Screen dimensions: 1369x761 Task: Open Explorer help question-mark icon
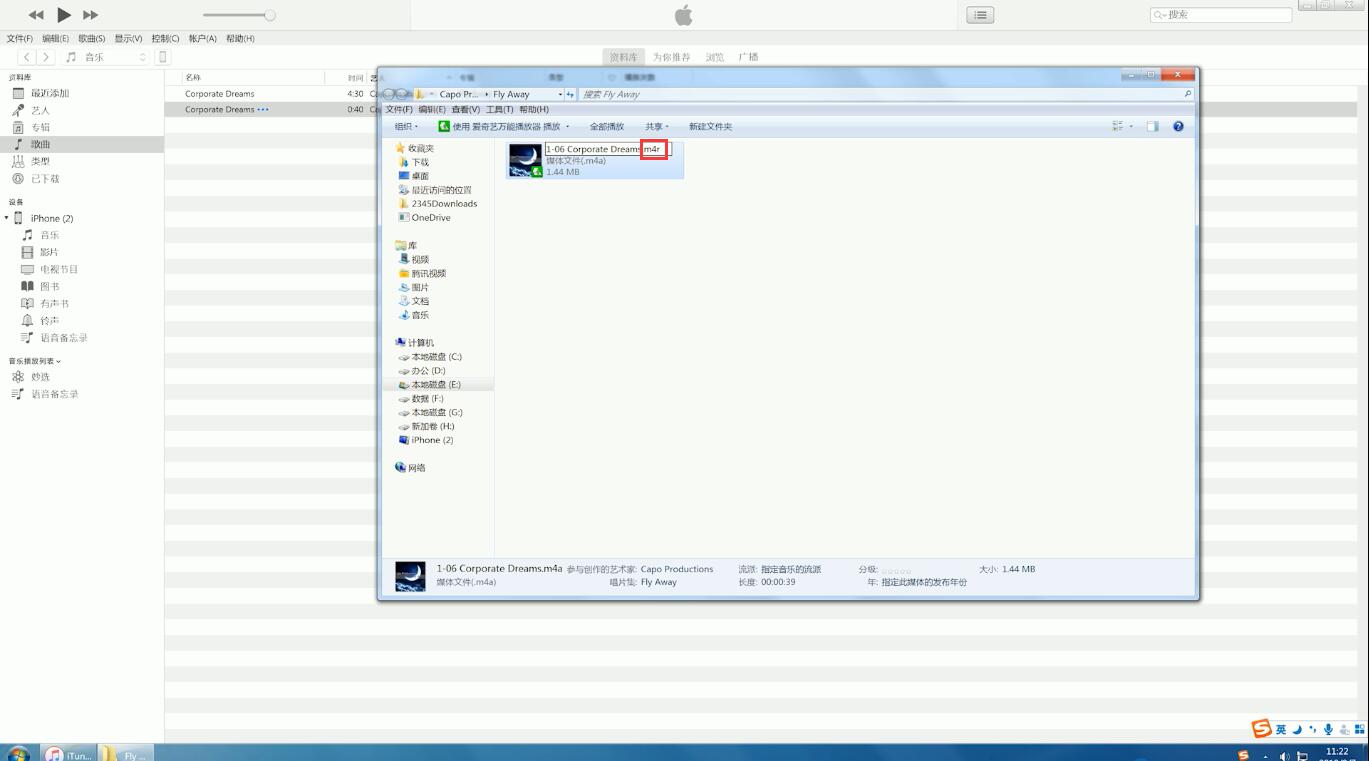(x=1178, y=126)
